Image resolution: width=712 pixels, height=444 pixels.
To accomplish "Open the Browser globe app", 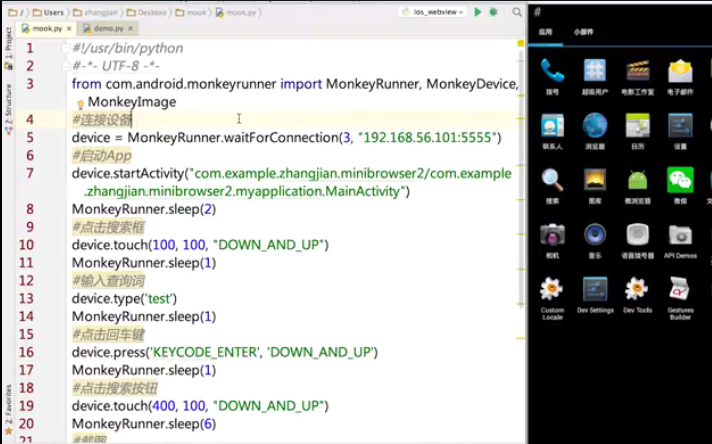I will [x=595, y=126].
